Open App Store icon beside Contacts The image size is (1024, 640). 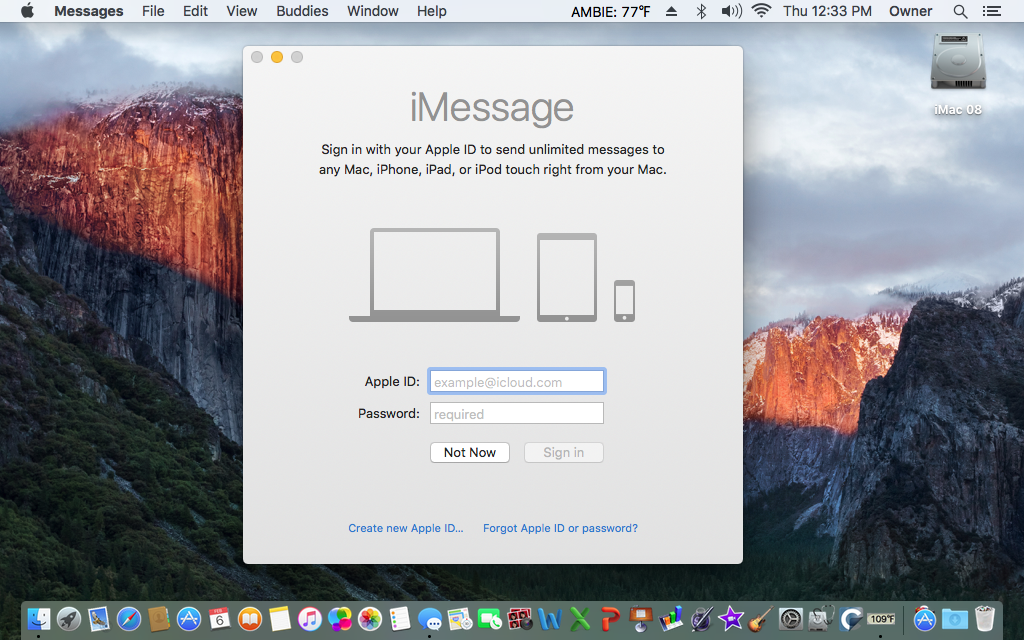189,618
